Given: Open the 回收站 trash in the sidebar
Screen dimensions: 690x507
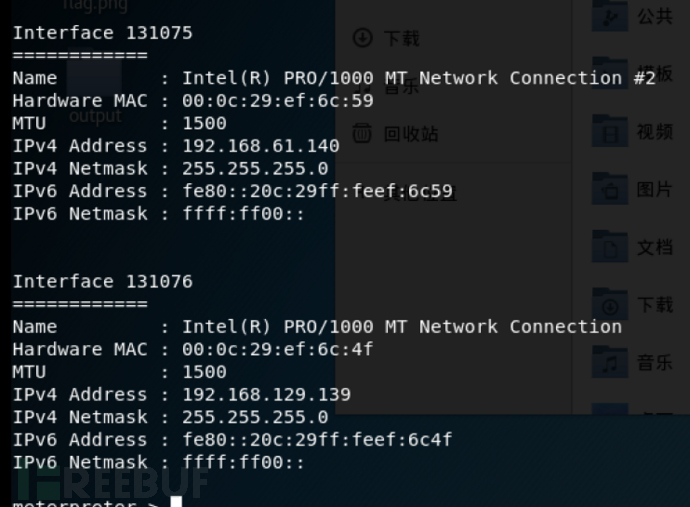Looking at the screenshot, I should [396, 134].
